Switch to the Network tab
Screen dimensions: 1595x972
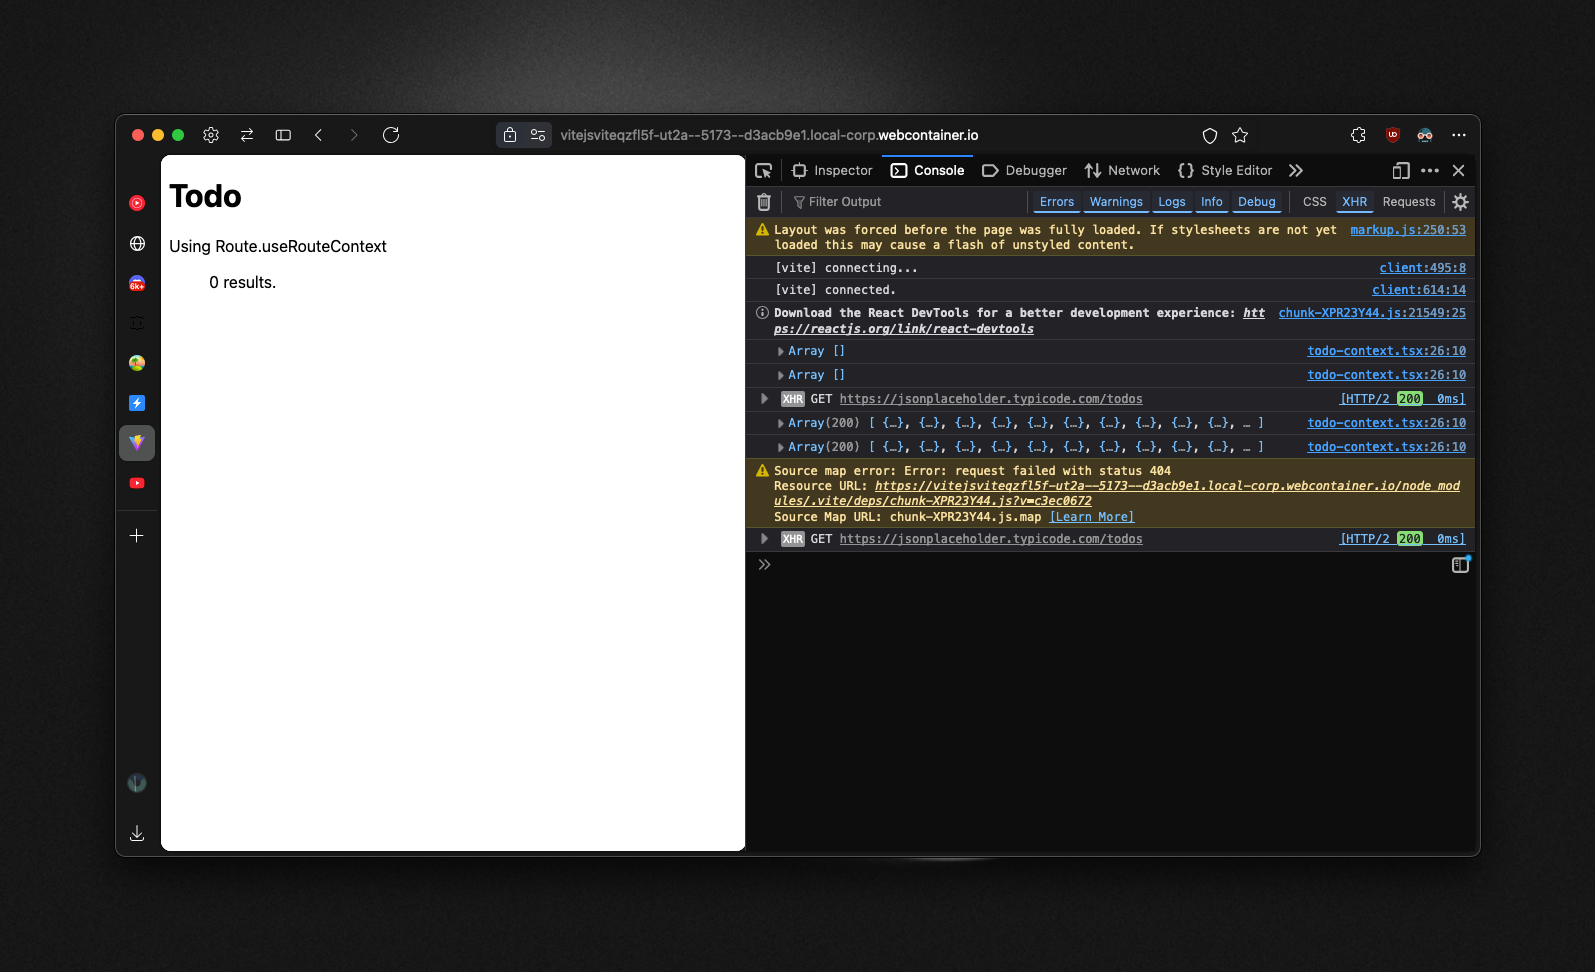(1123, 171)
